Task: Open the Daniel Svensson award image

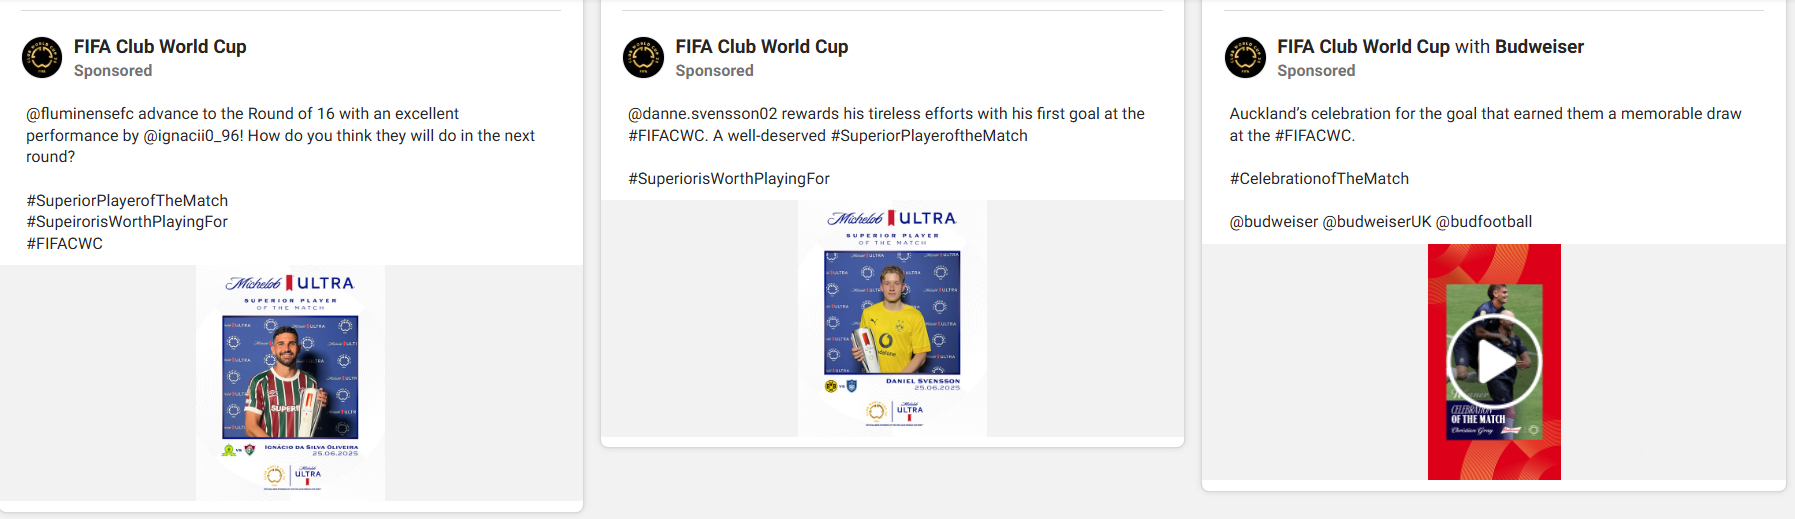Action: 892,318
